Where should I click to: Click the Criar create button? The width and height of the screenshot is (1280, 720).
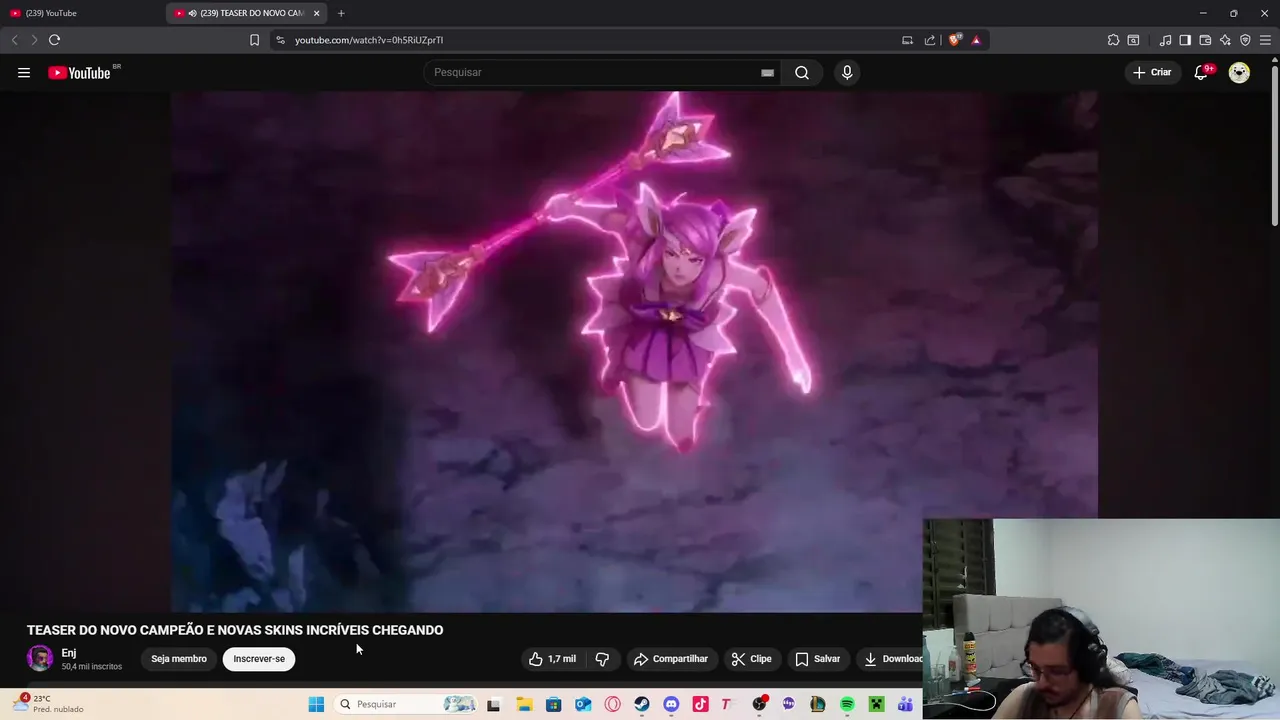(x=1152, y=72)
